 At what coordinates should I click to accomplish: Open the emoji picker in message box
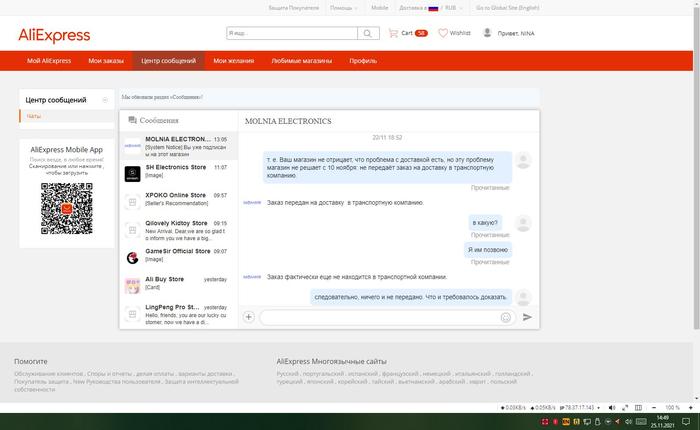click(505, 317)
